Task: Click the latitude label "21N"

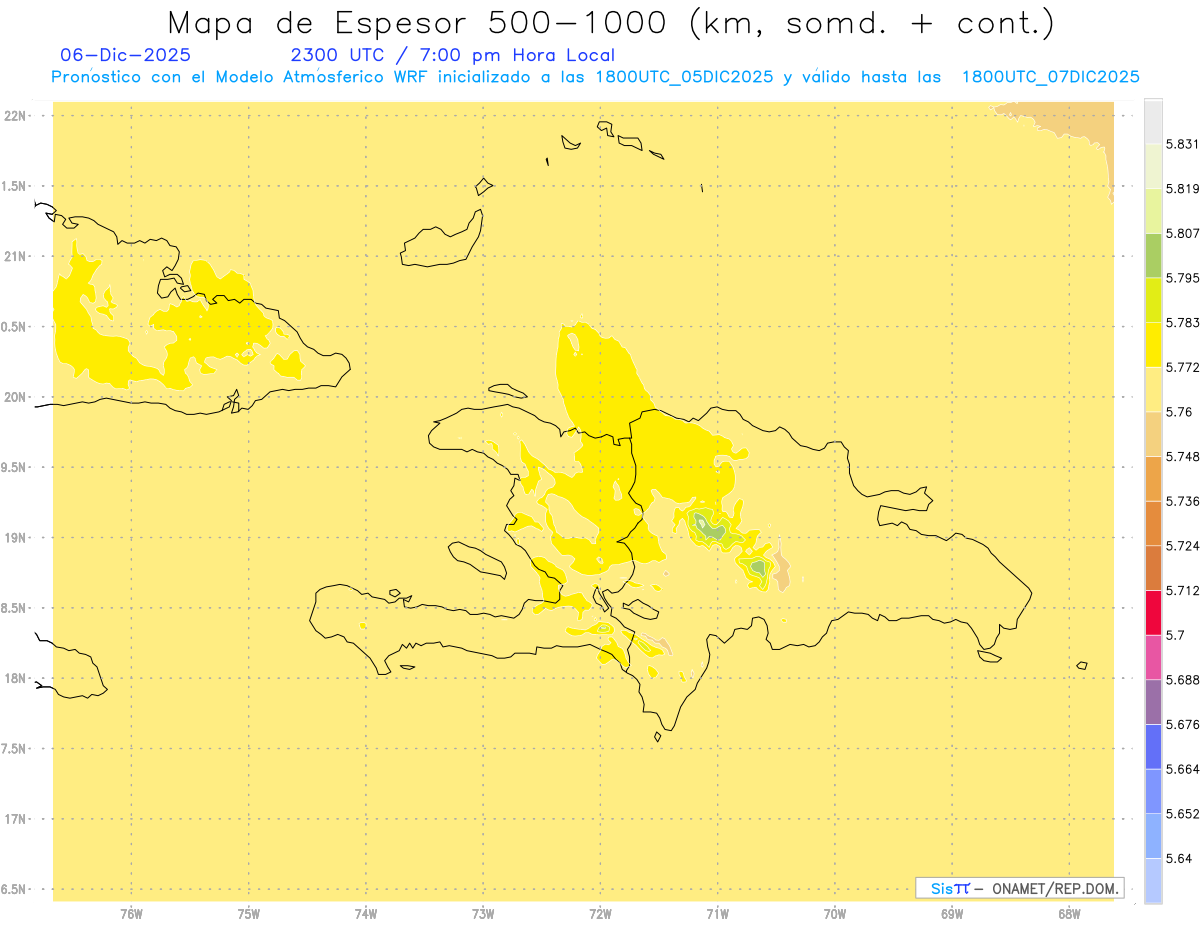Action: (x=16, y=256)
